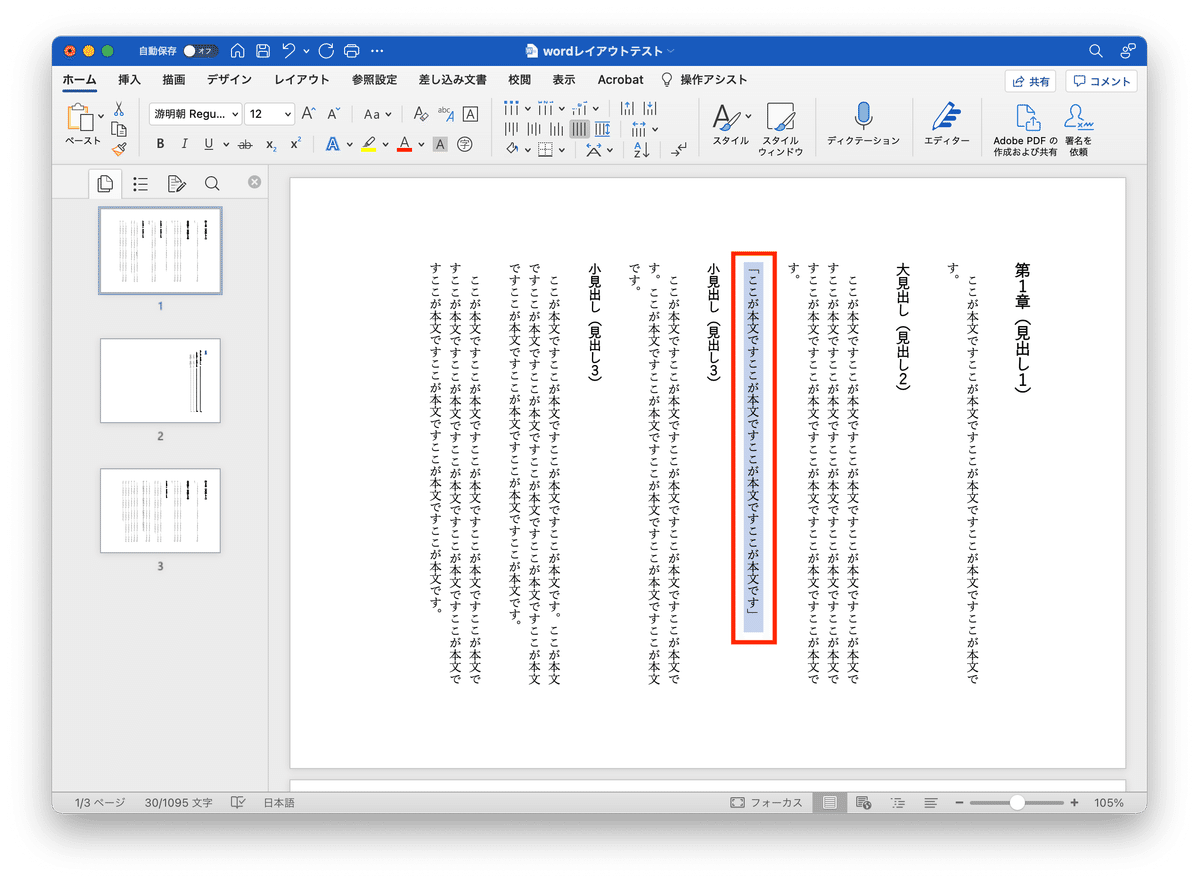1200x883 pixels.
Task: Show paragraph marks via the return-arrow icon
Action: click(x=680, y=150)
